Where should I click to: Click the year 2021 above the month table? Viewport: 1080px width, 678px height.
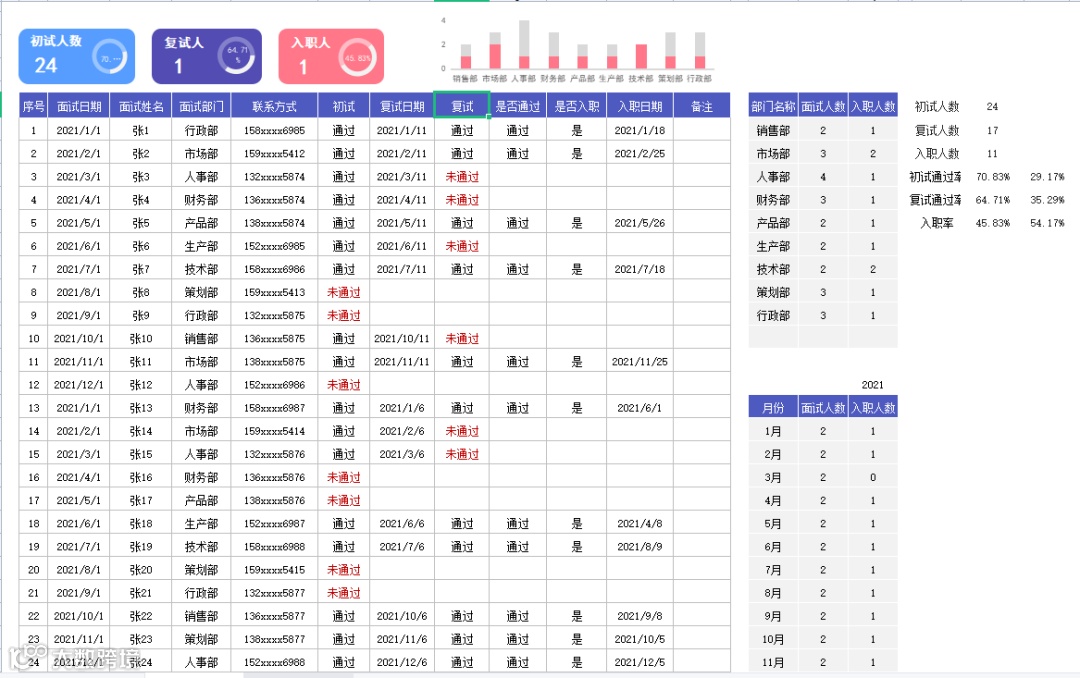872,384
